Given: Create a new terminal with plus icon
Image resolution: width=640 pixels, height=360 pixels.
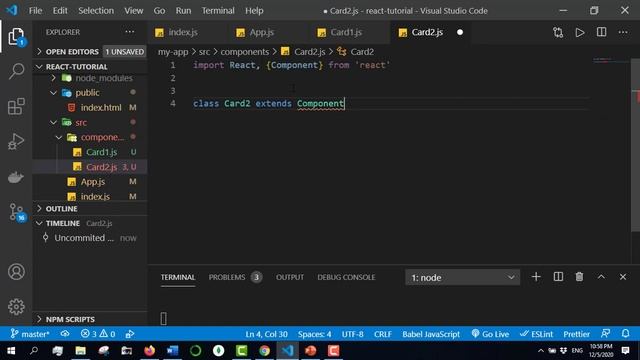Looking at the screenshot, I should tap(536, 277).
